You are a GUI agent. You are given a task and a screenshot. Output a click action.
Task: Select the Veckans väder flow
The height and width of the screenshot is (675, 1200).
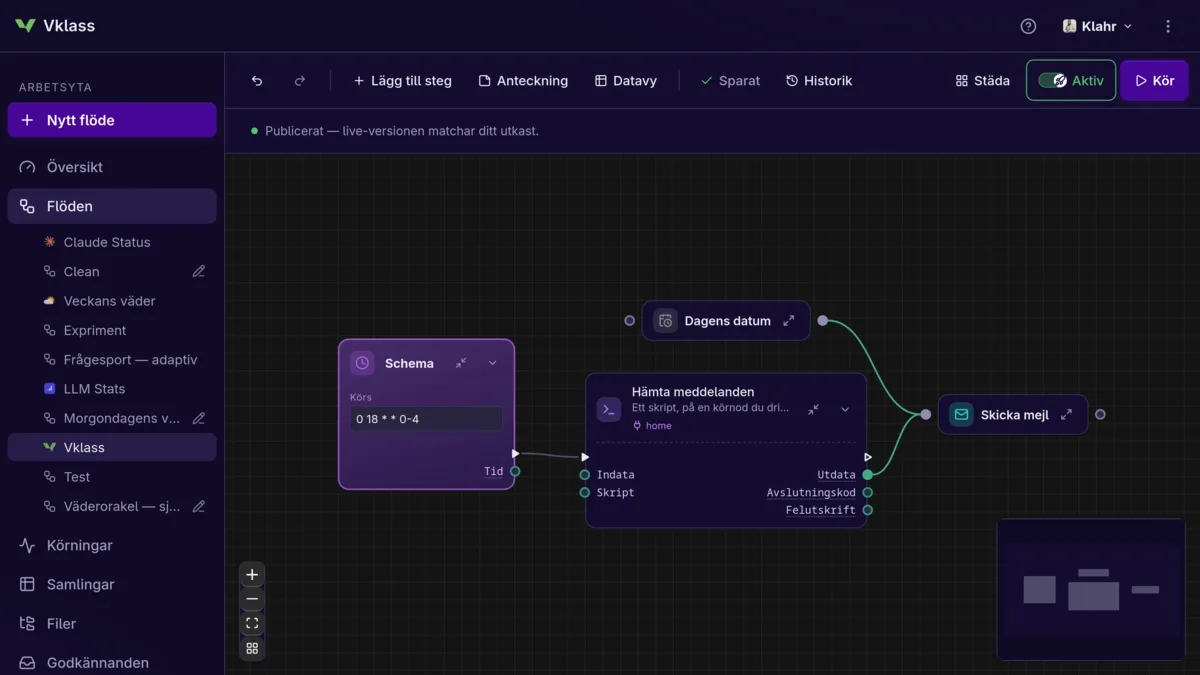(x=112, y=301)
